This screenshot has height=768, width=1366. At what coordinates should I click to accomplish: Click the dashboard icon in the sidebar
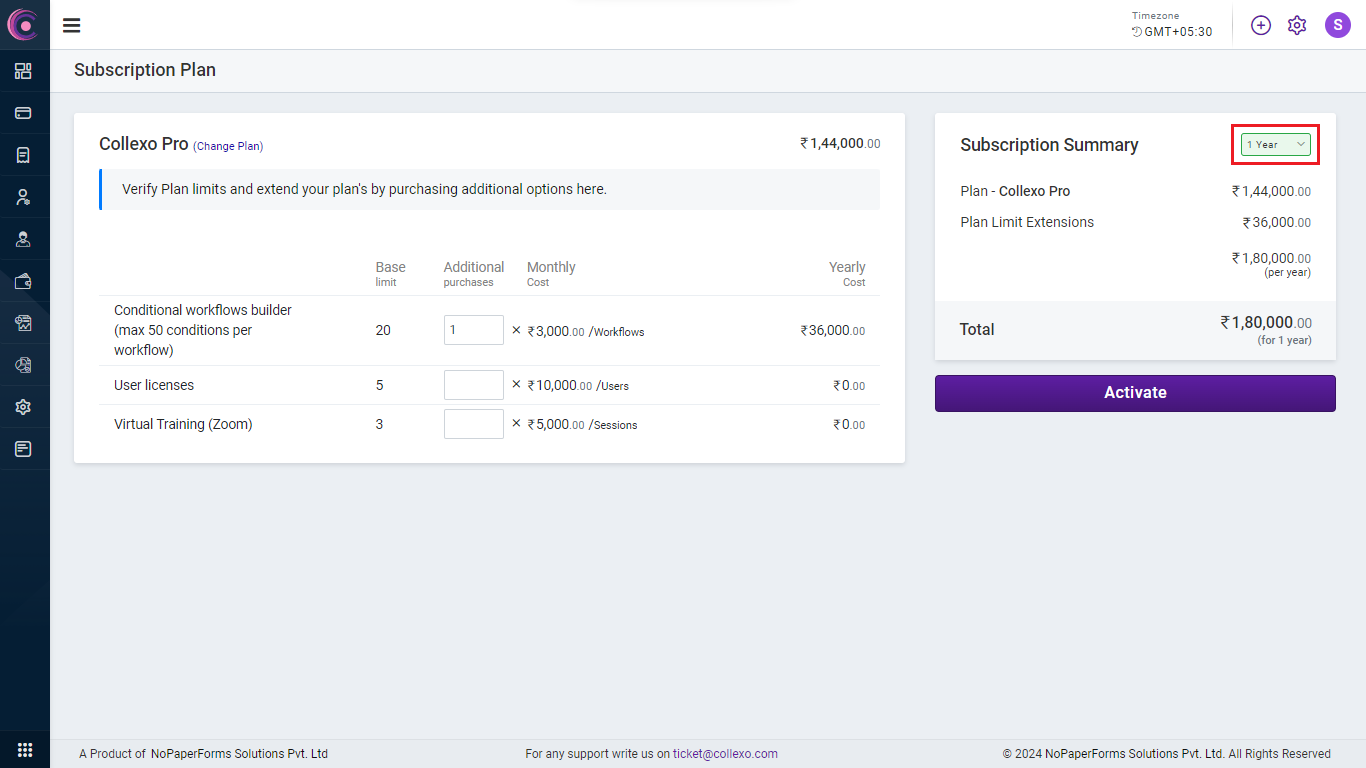[x=23, y=71]
